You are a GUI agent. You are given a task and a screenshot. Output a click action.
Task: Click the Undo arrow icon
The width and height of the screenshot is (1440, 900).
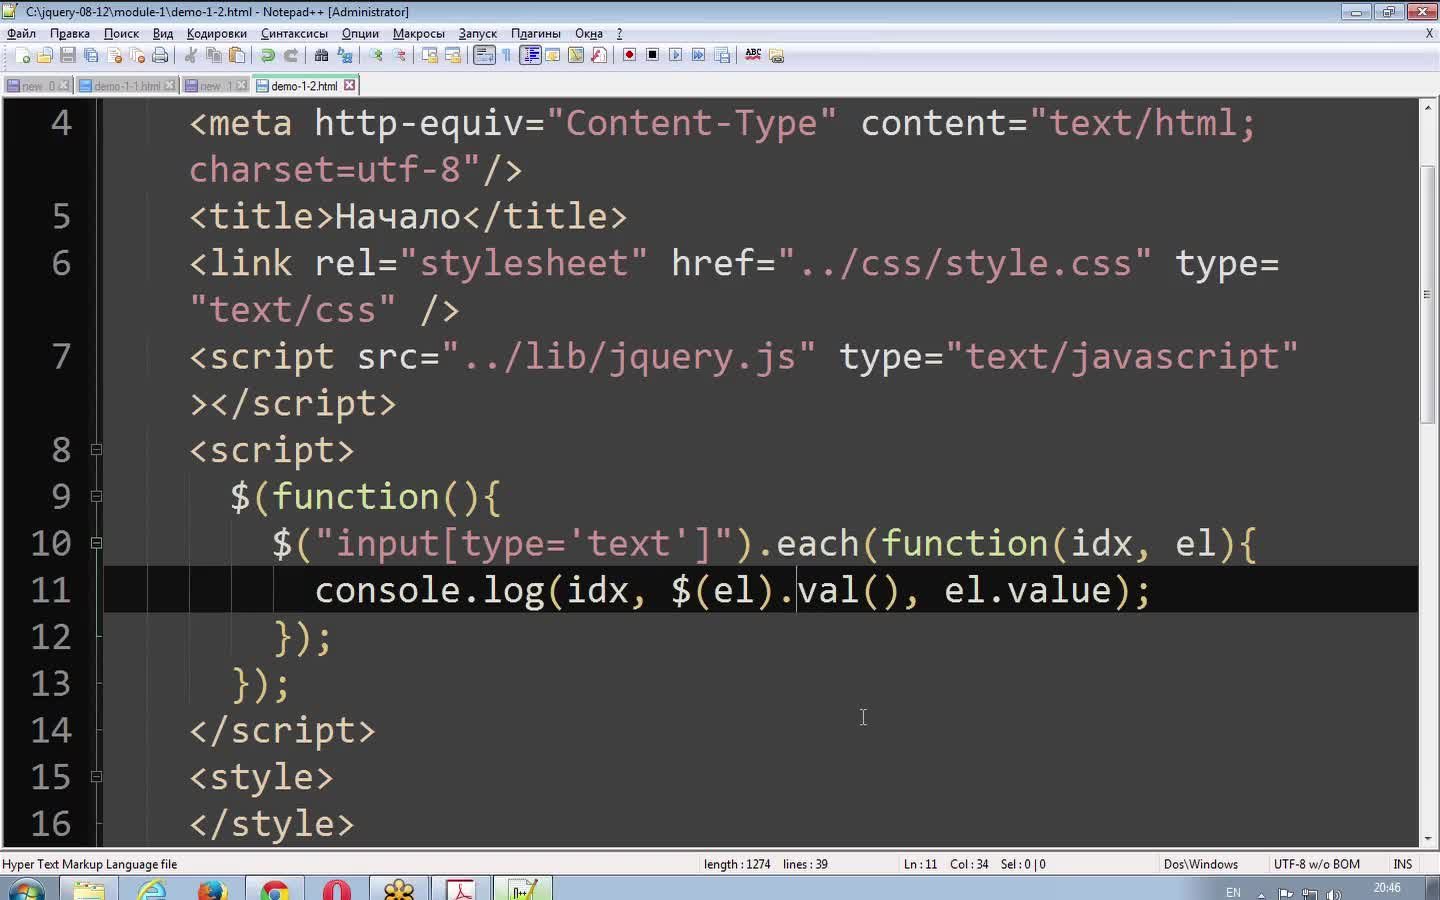coord(268,56)
